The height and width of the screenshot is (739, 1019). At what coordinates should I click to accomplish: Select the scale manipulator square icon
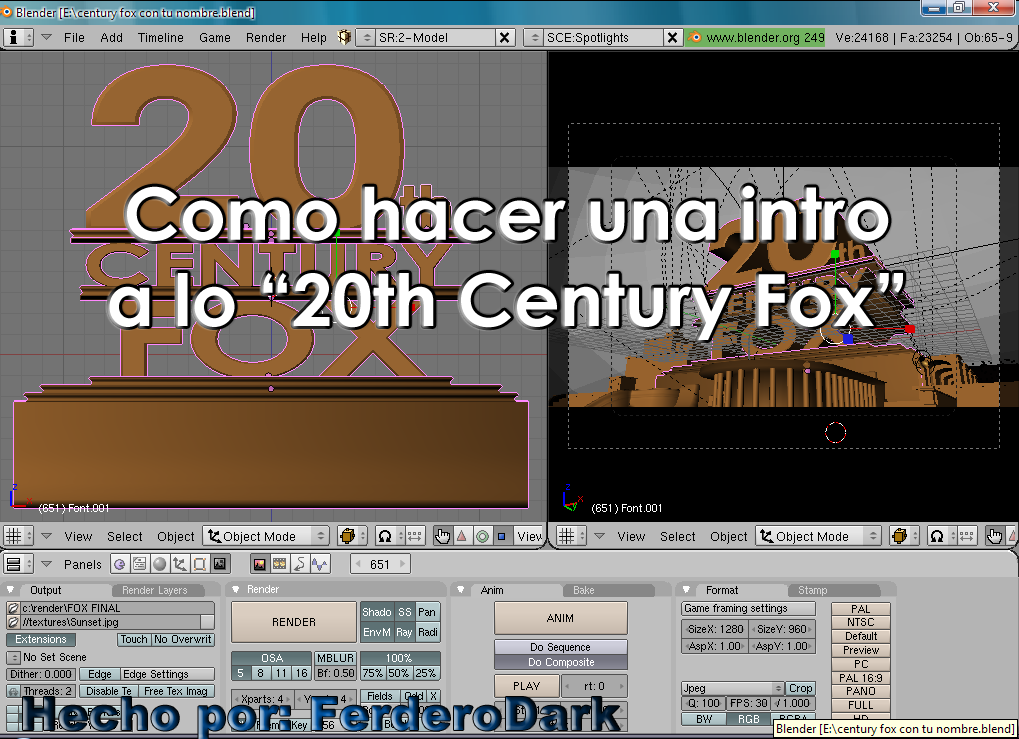tap(502, 536)
